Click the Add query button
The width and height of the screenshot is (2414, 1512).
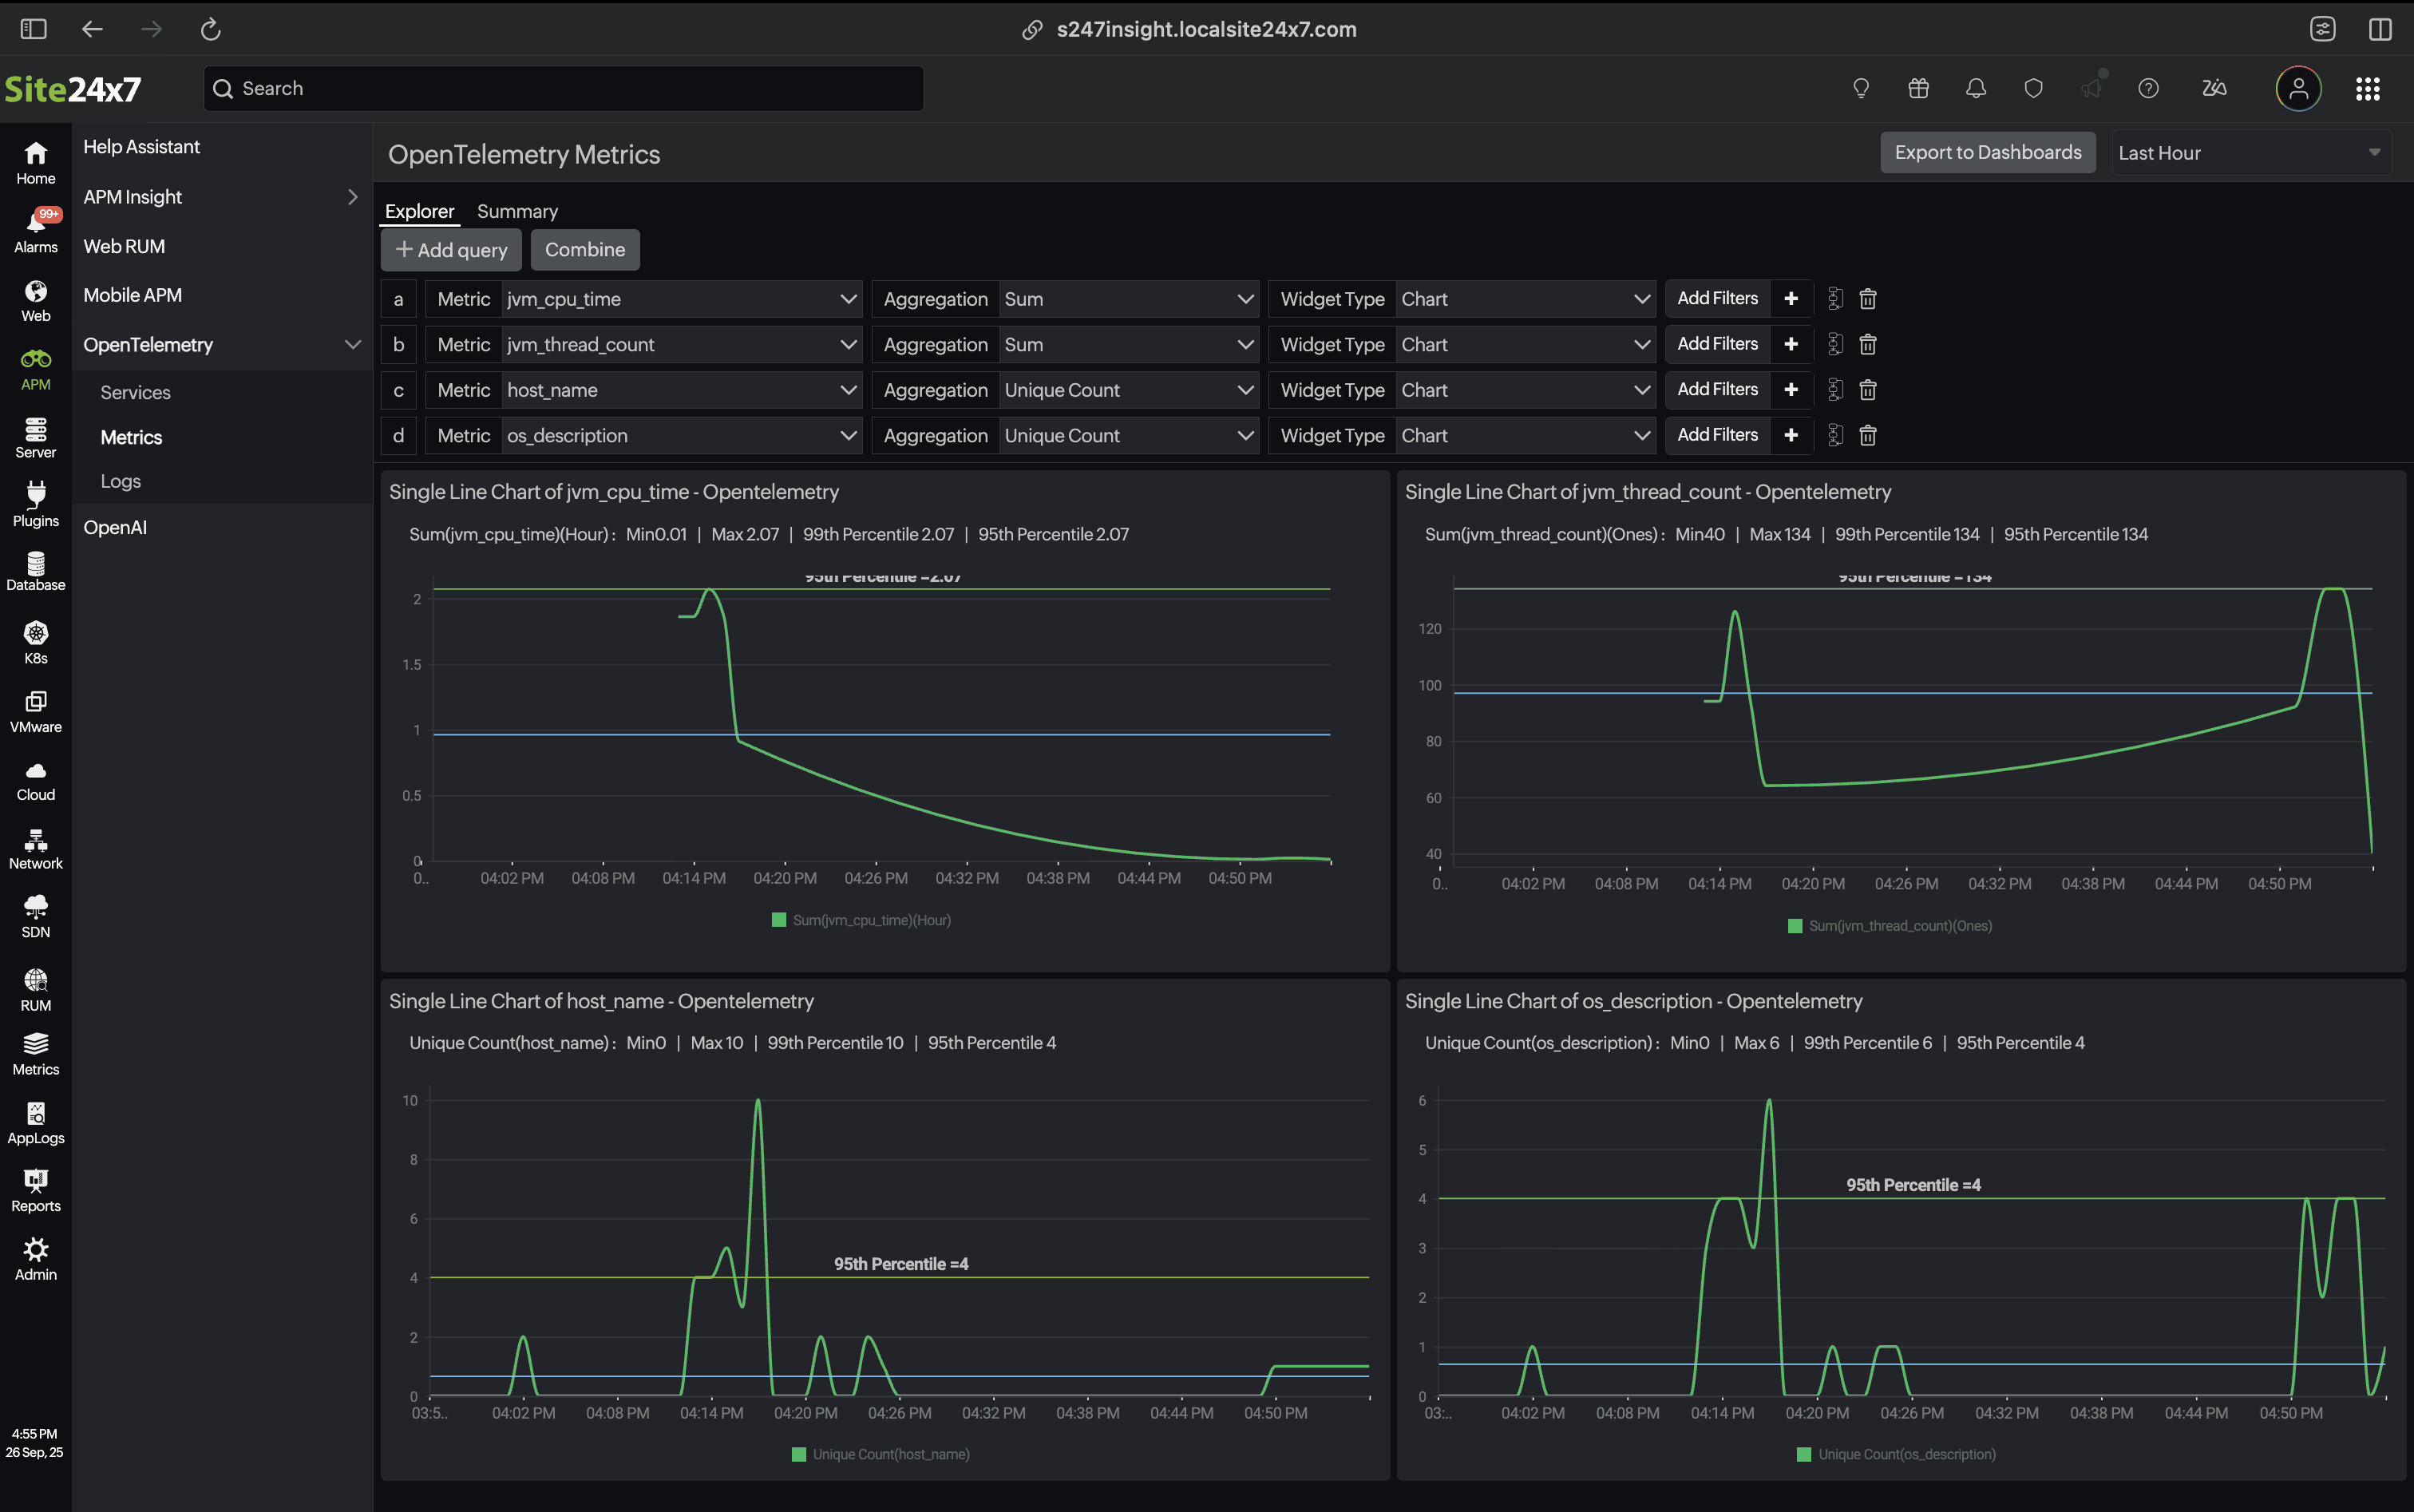[x=451, y=250]
